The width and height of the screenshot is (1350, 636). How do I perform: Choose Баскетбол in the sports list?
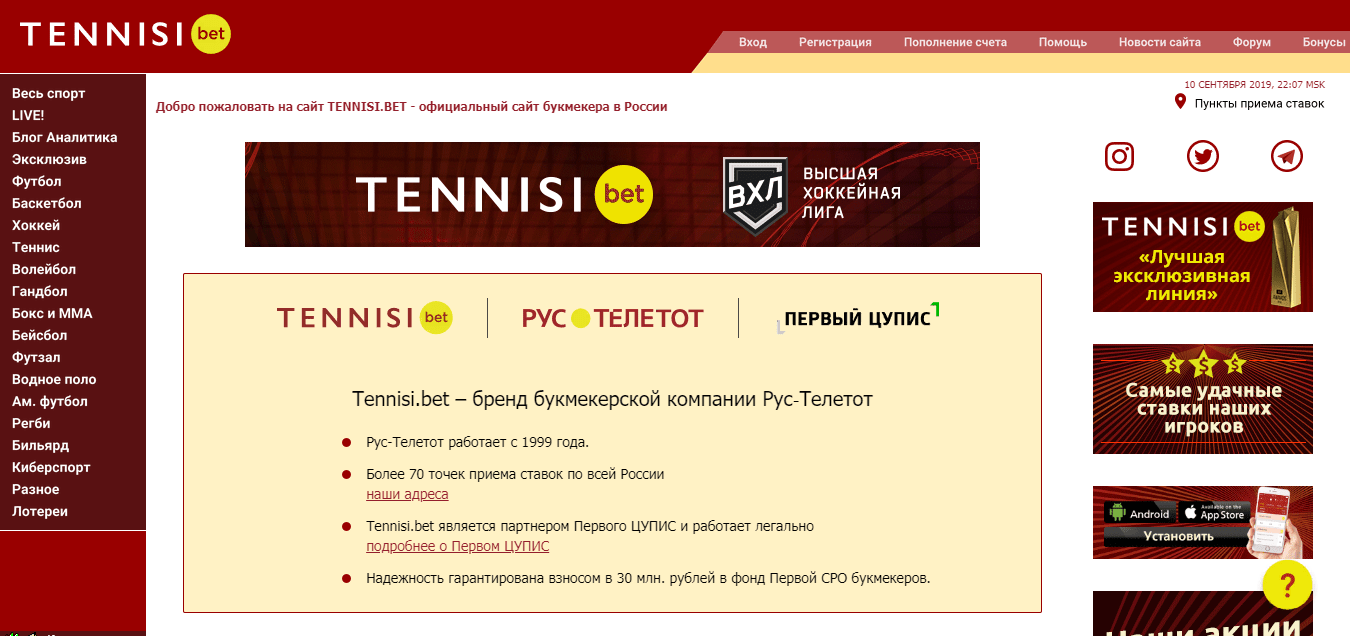[47, 203]
